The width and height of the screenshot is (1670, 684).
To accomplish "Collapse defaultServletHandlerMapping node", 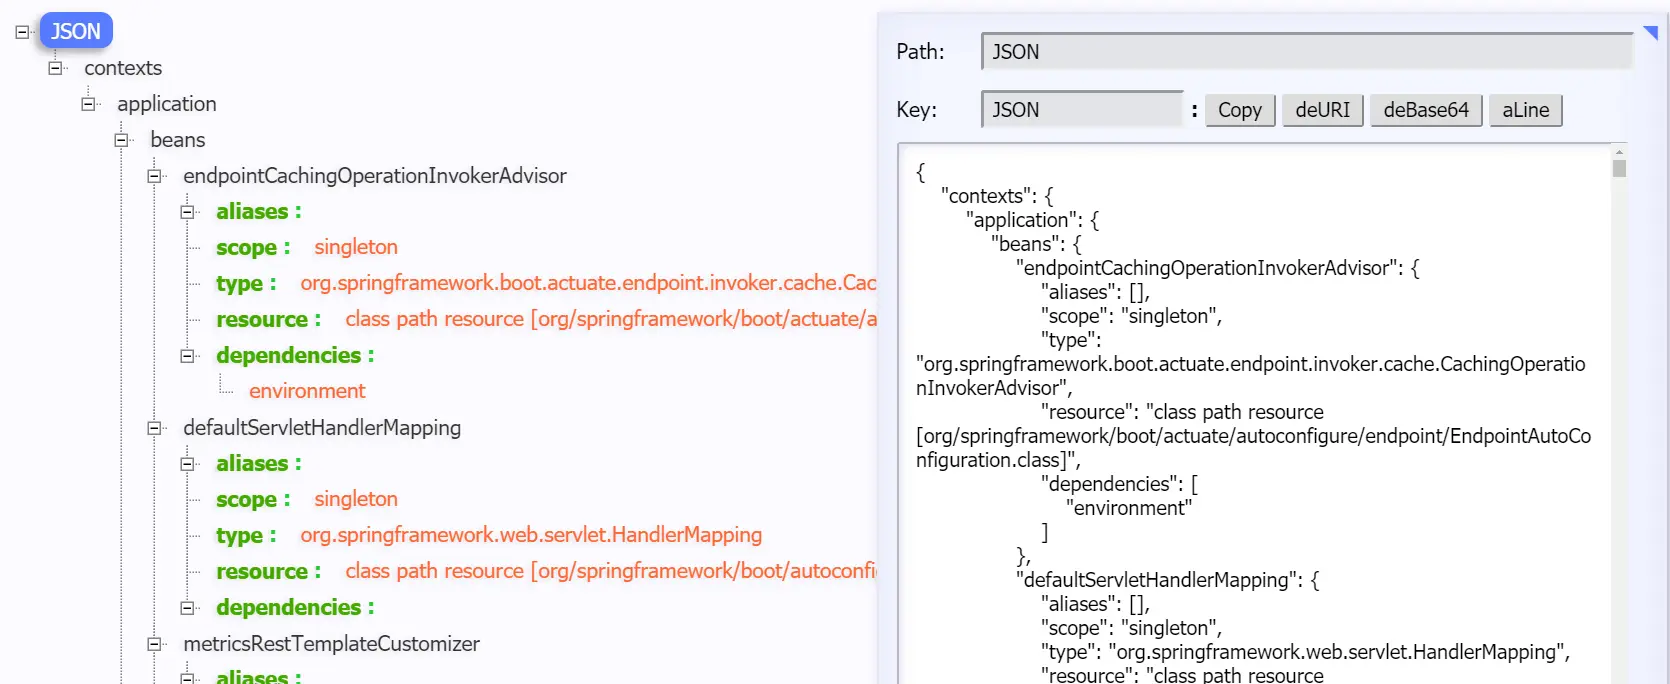I will 154,428.
